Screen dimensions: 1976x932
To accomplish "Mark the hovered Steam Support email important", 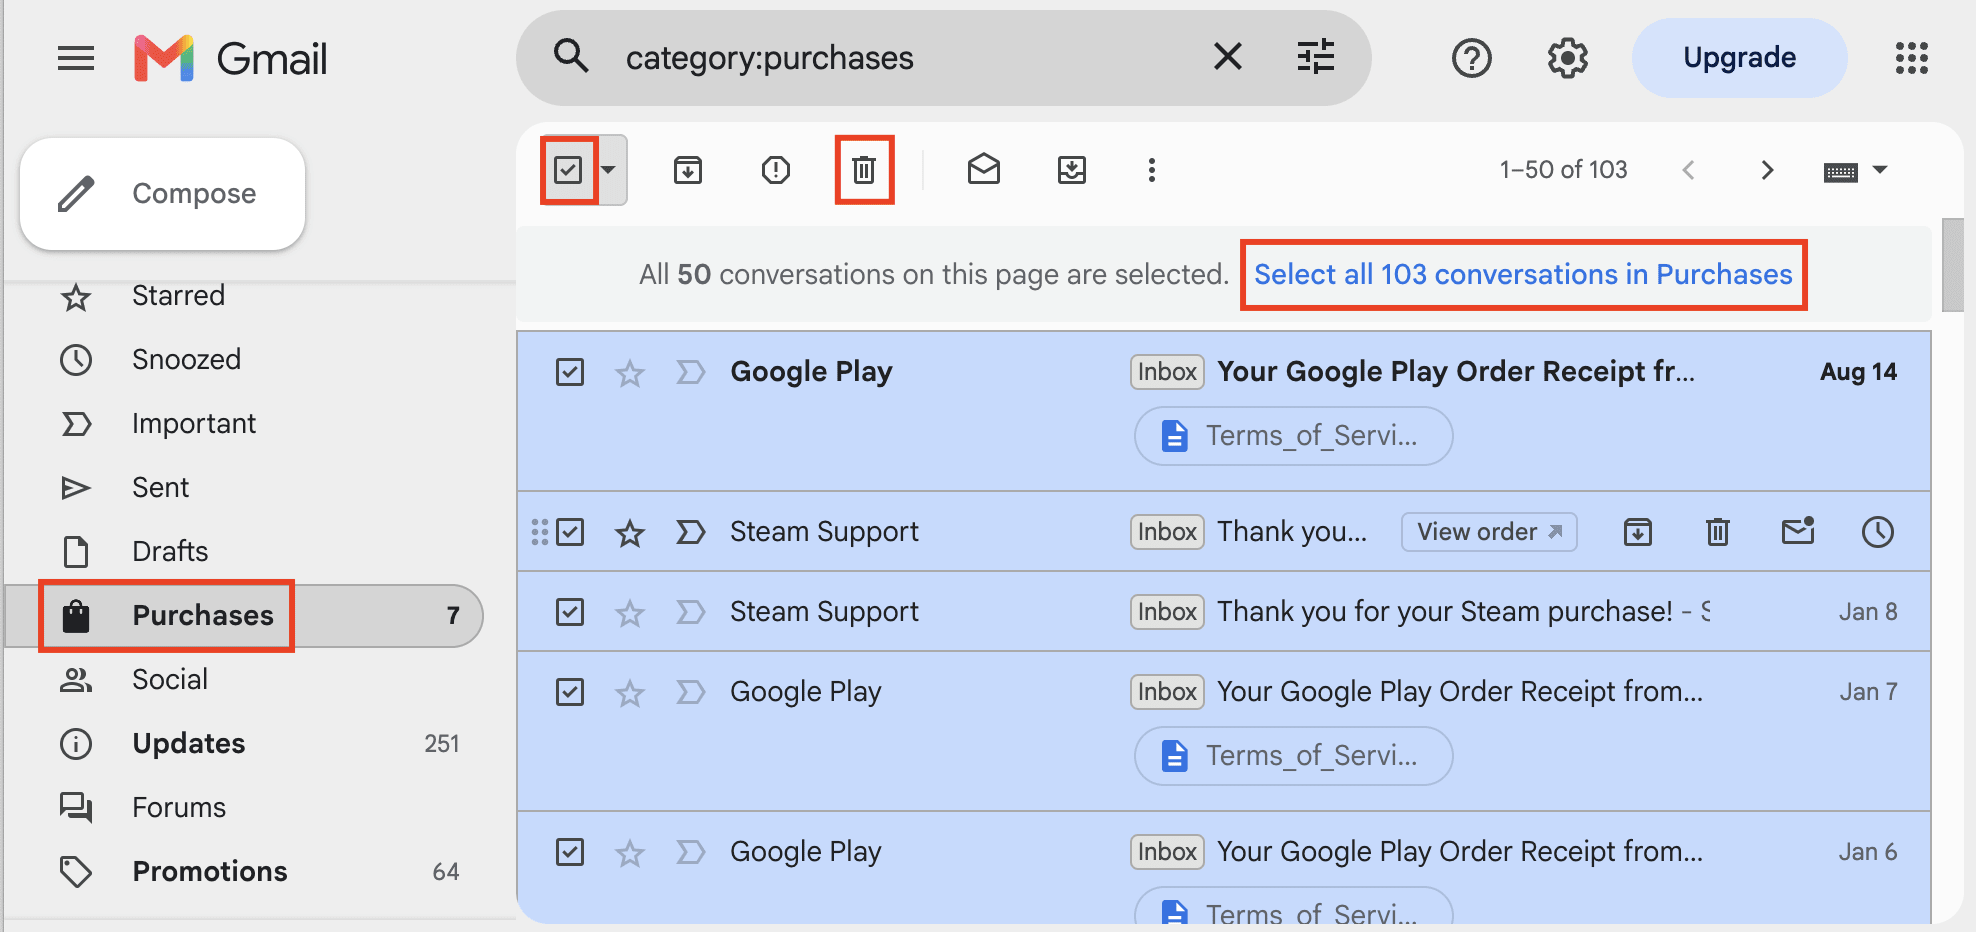I will click(x=690, y=533).
